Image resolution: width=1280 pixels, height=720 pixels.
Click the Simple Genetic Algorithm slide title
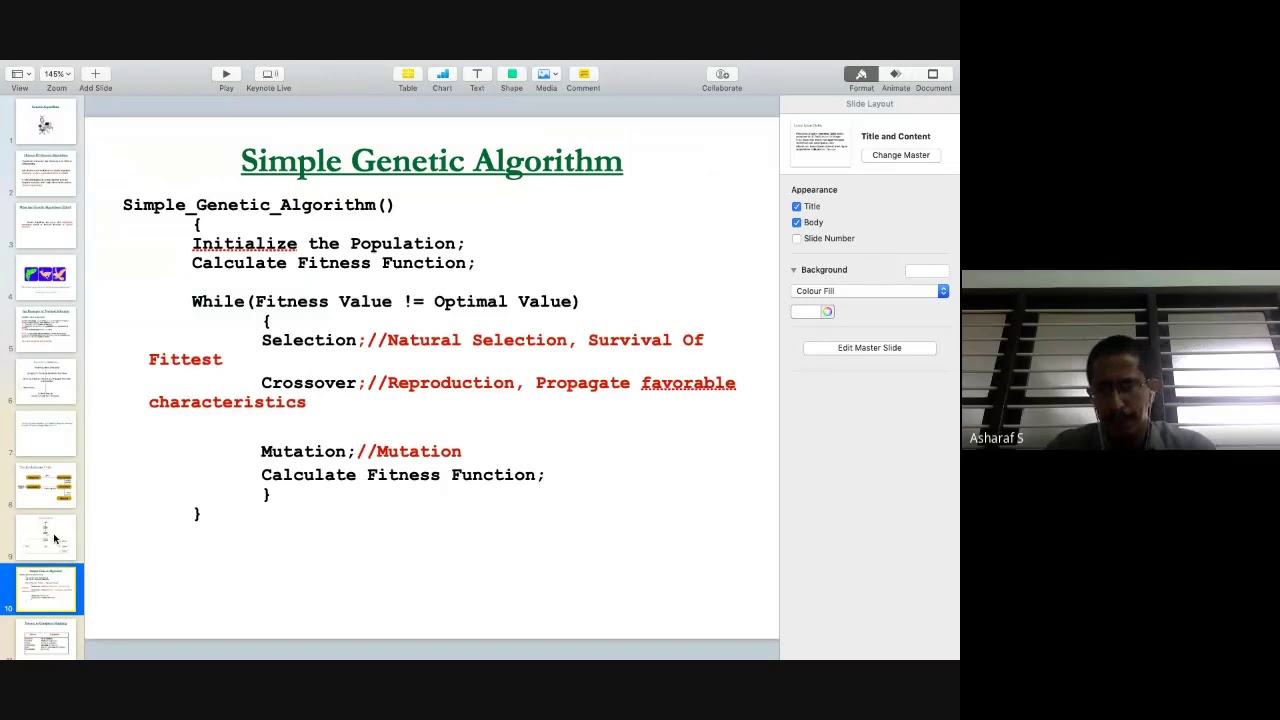(x=431, y=161)
